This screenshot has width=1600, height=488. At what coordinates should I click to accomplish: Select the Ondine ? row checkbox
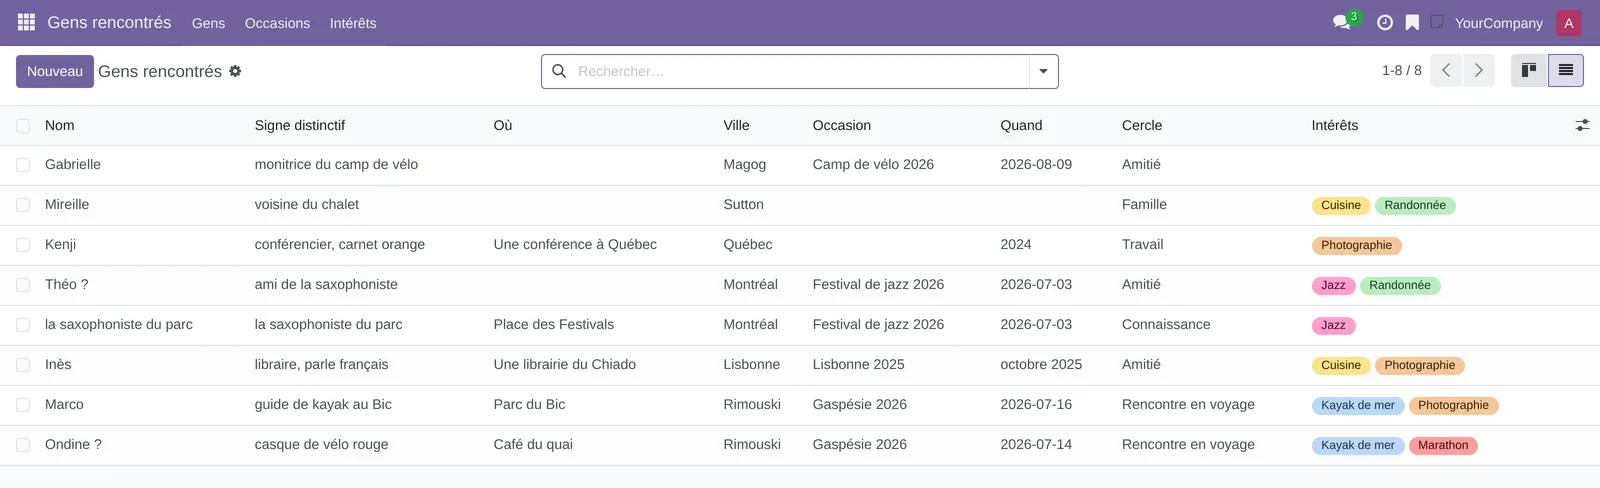coord(23,445)
